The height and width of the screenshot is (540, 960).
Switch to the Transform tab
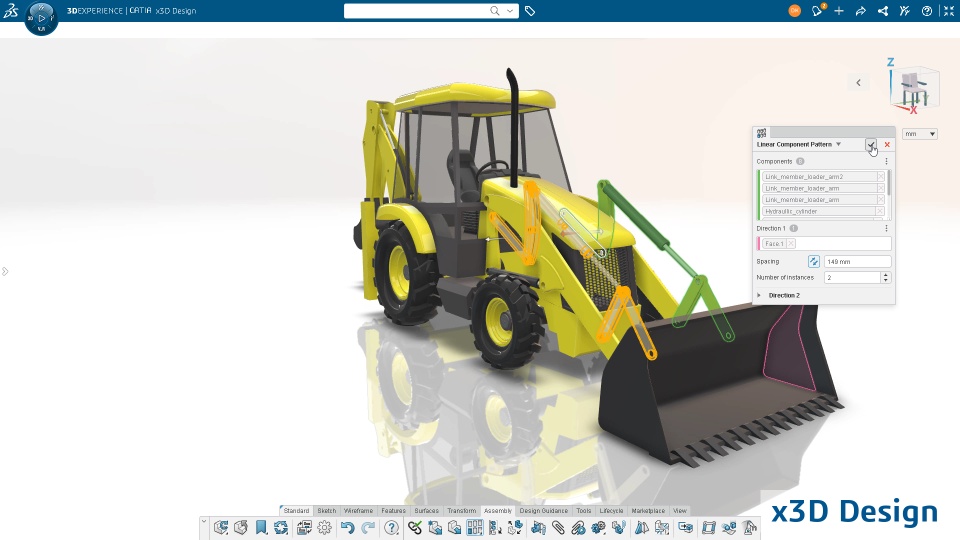pos(461,511)
